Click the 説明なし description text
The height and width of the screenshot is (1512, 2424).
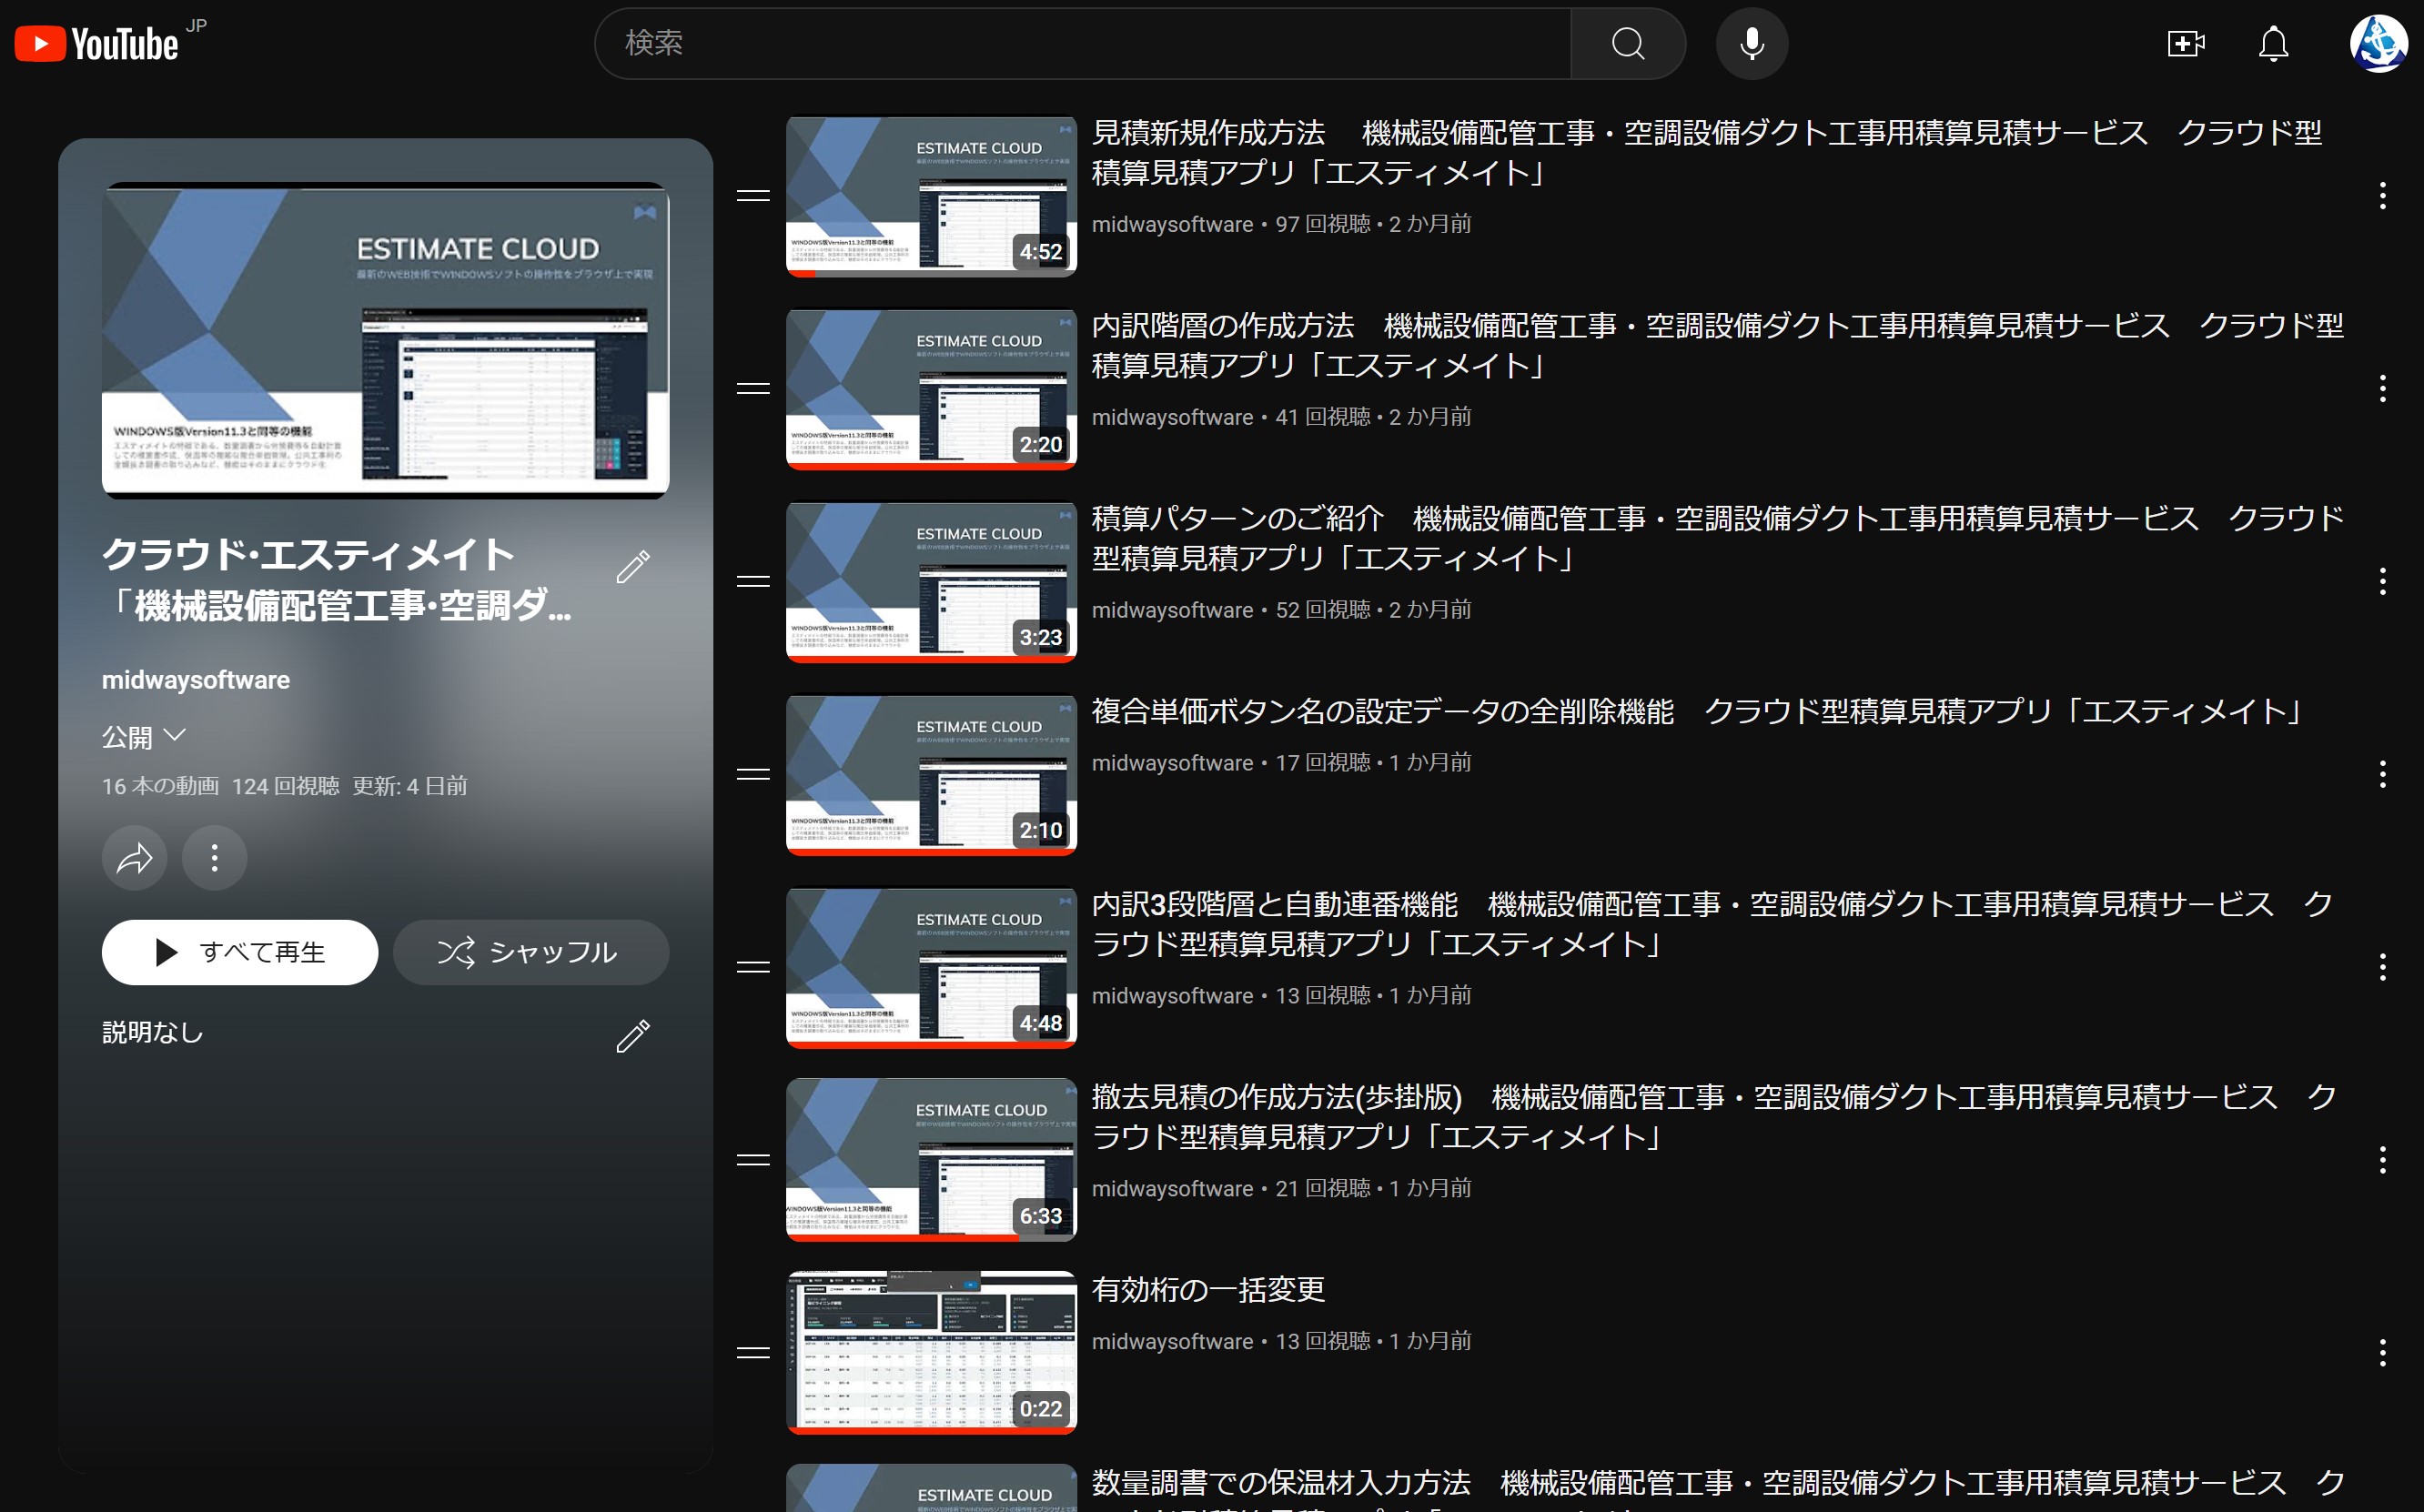[x=153, y=1033]
